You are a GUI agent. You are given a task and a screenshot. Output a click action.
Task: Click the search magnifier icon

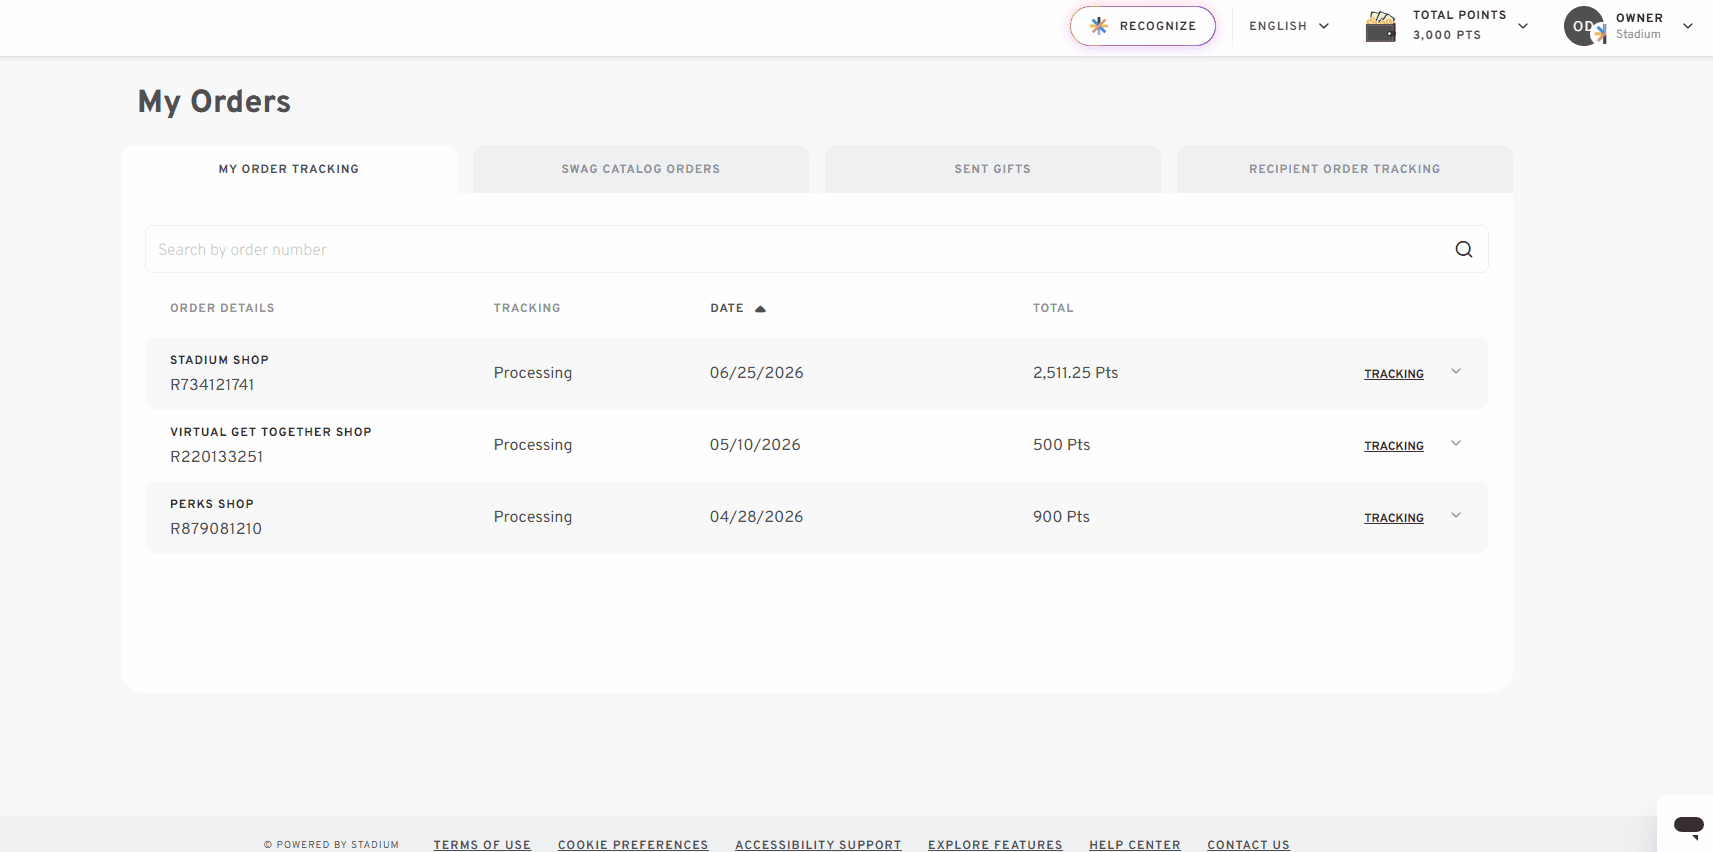tap(1463, 249)
